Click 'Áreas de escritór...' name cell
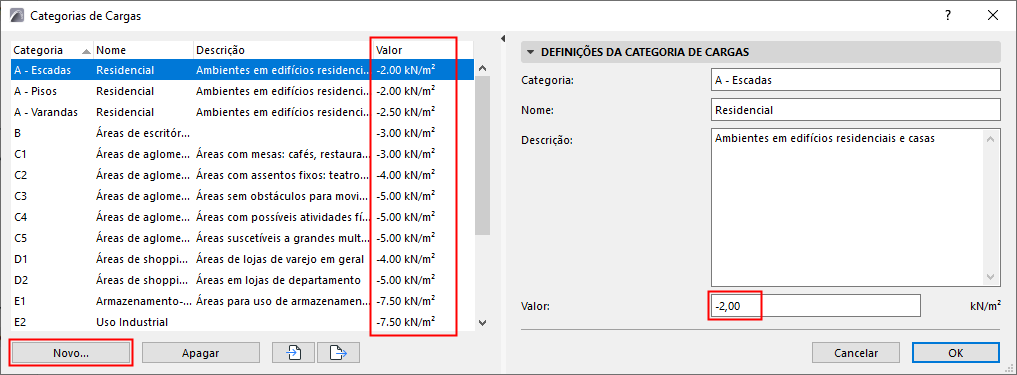The image size is (1017, 375). pos(143,133)
